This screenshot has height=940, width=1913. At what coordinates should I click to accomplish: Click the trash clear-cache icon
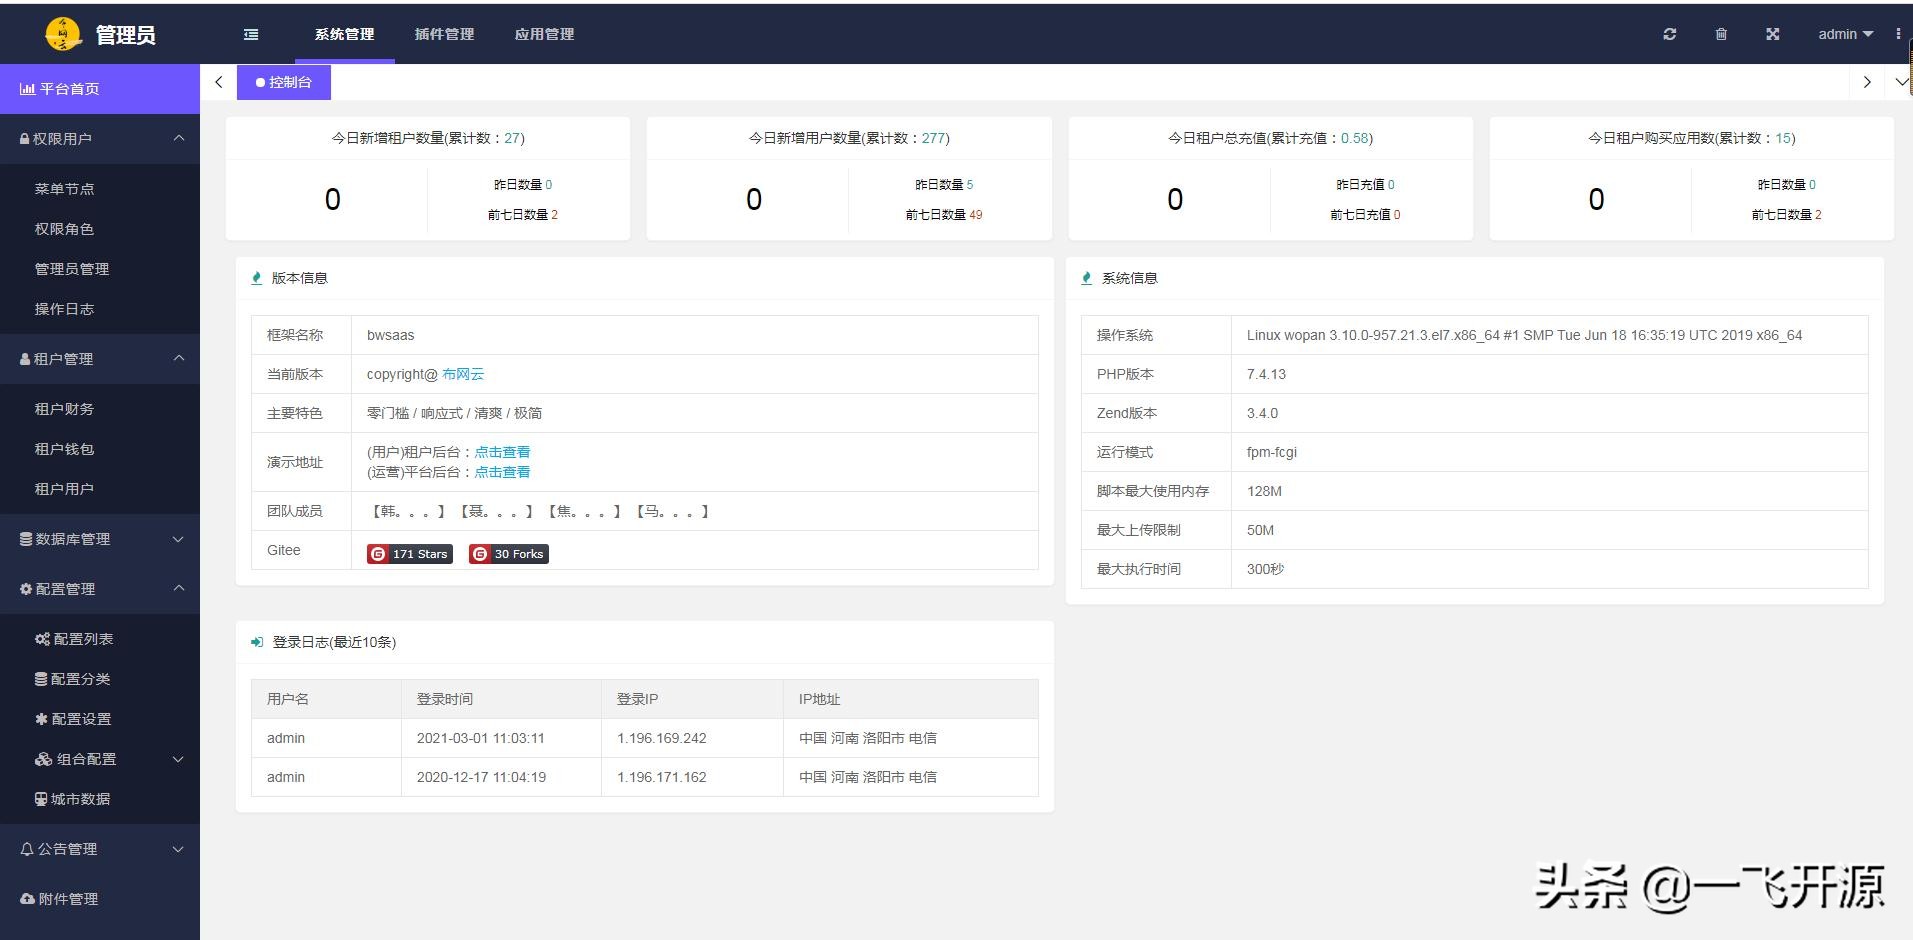click(1721, 34)
